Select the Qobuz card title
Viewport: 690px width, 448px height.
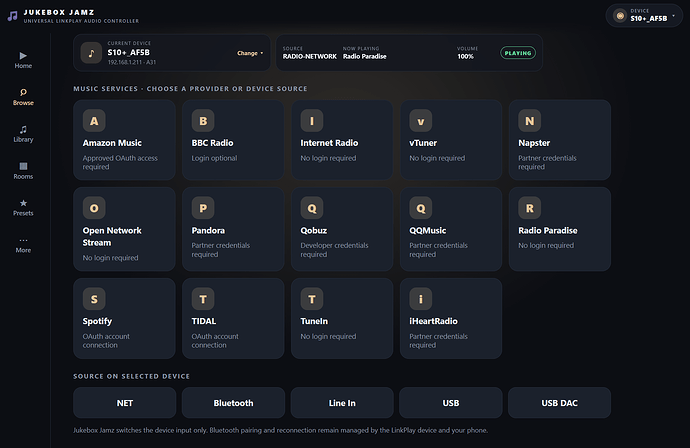tap(314, 231)
